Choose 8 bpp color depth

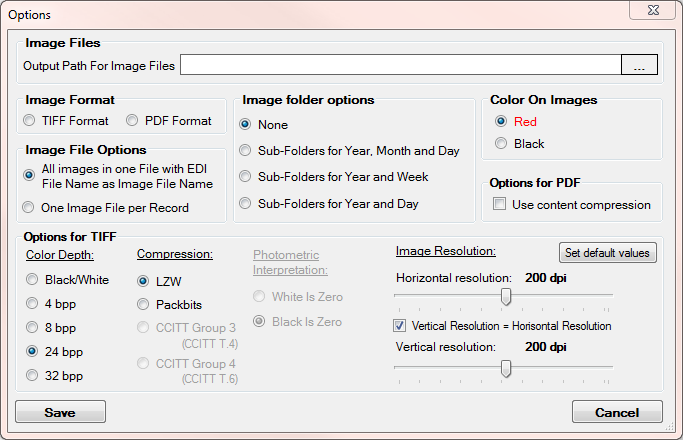point(34,328)
